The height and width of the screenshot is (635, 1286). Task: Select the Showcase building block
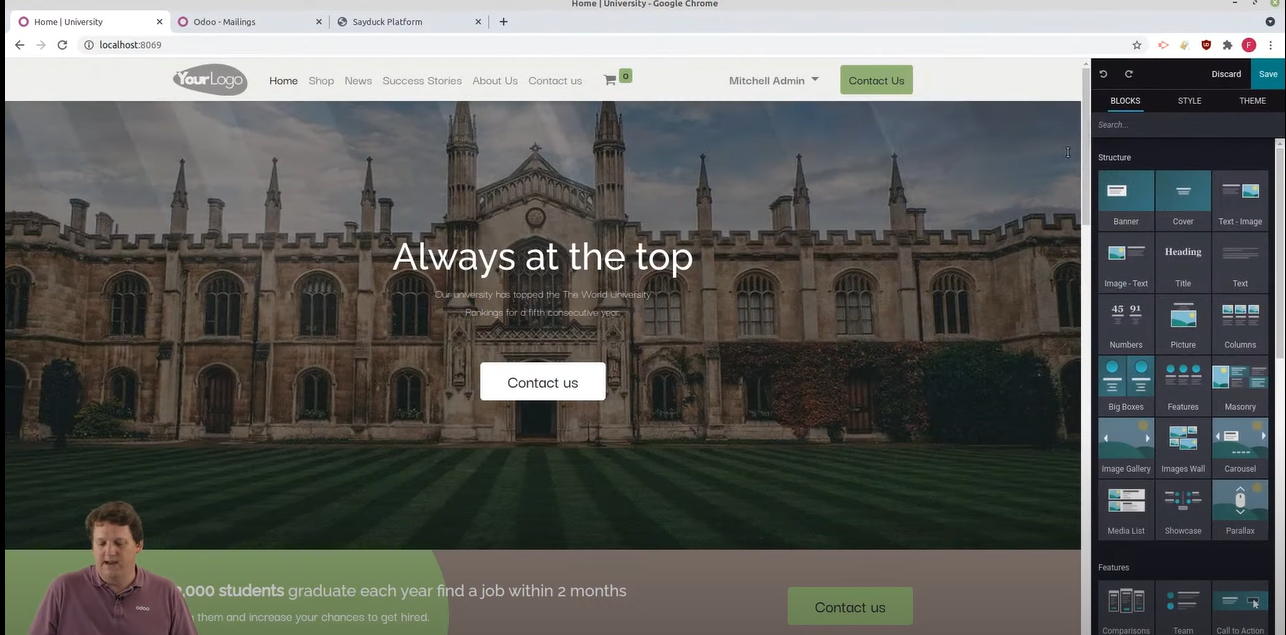coord(1183,509)
